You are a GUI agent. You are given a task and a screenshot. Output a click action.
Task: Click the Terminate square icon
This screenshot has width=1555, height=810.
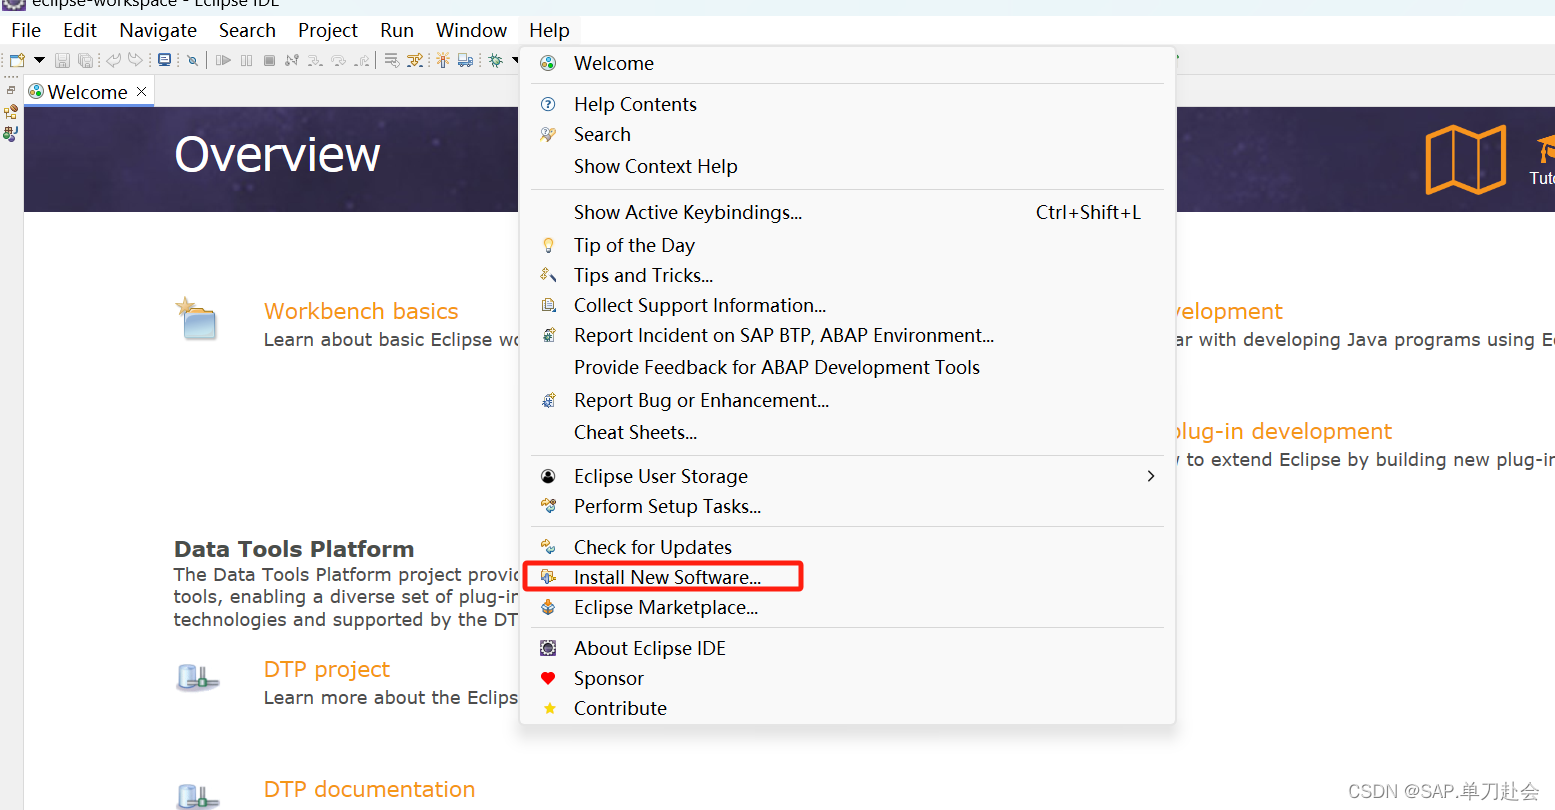tap(269, 60)
